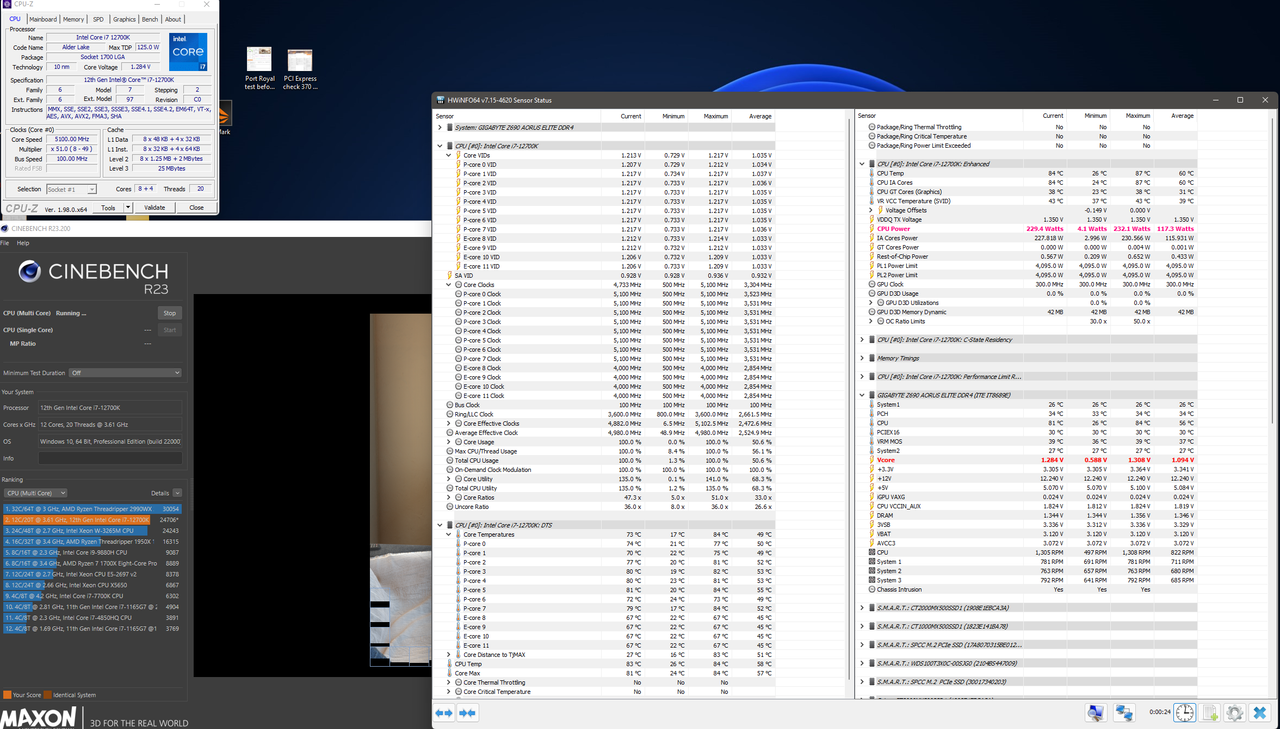1280x729 pixels.
Task: Click HWiNFO collapse sensors columns arrows icon
Action: pos(467,712)
